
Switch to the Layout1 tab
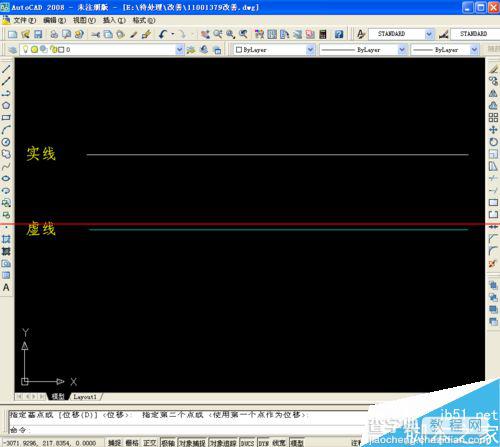pyautogui.click(x=85, y=397)
